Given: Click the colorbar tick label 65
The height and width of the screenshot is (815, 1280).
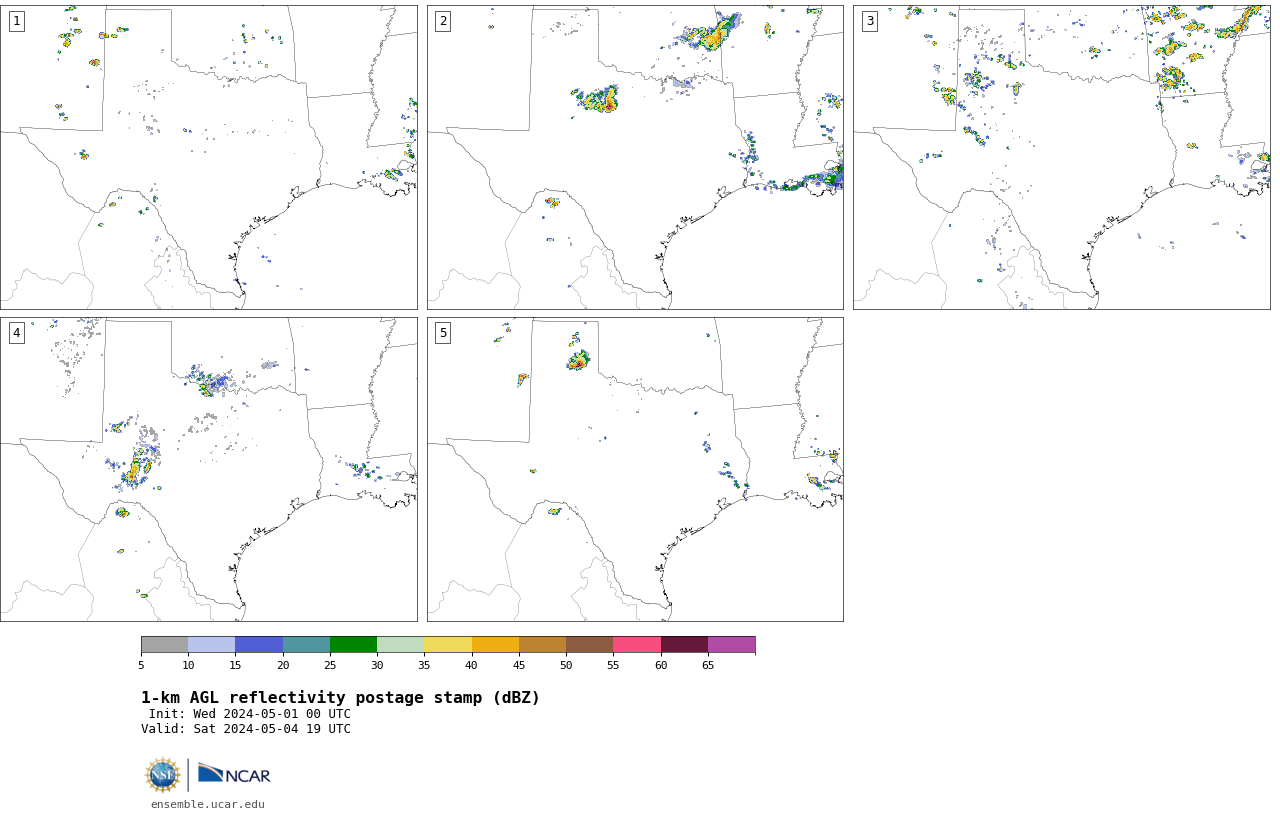Looking at the screenshot, I should (x=708, y=665).
